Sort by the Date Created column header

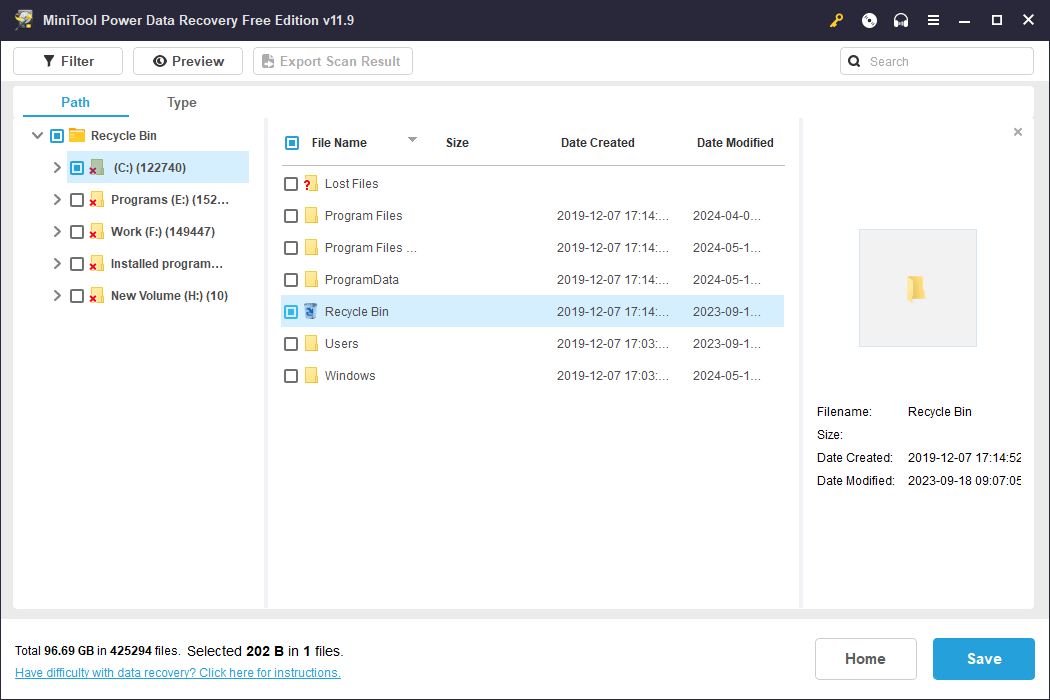pos(597,143)
